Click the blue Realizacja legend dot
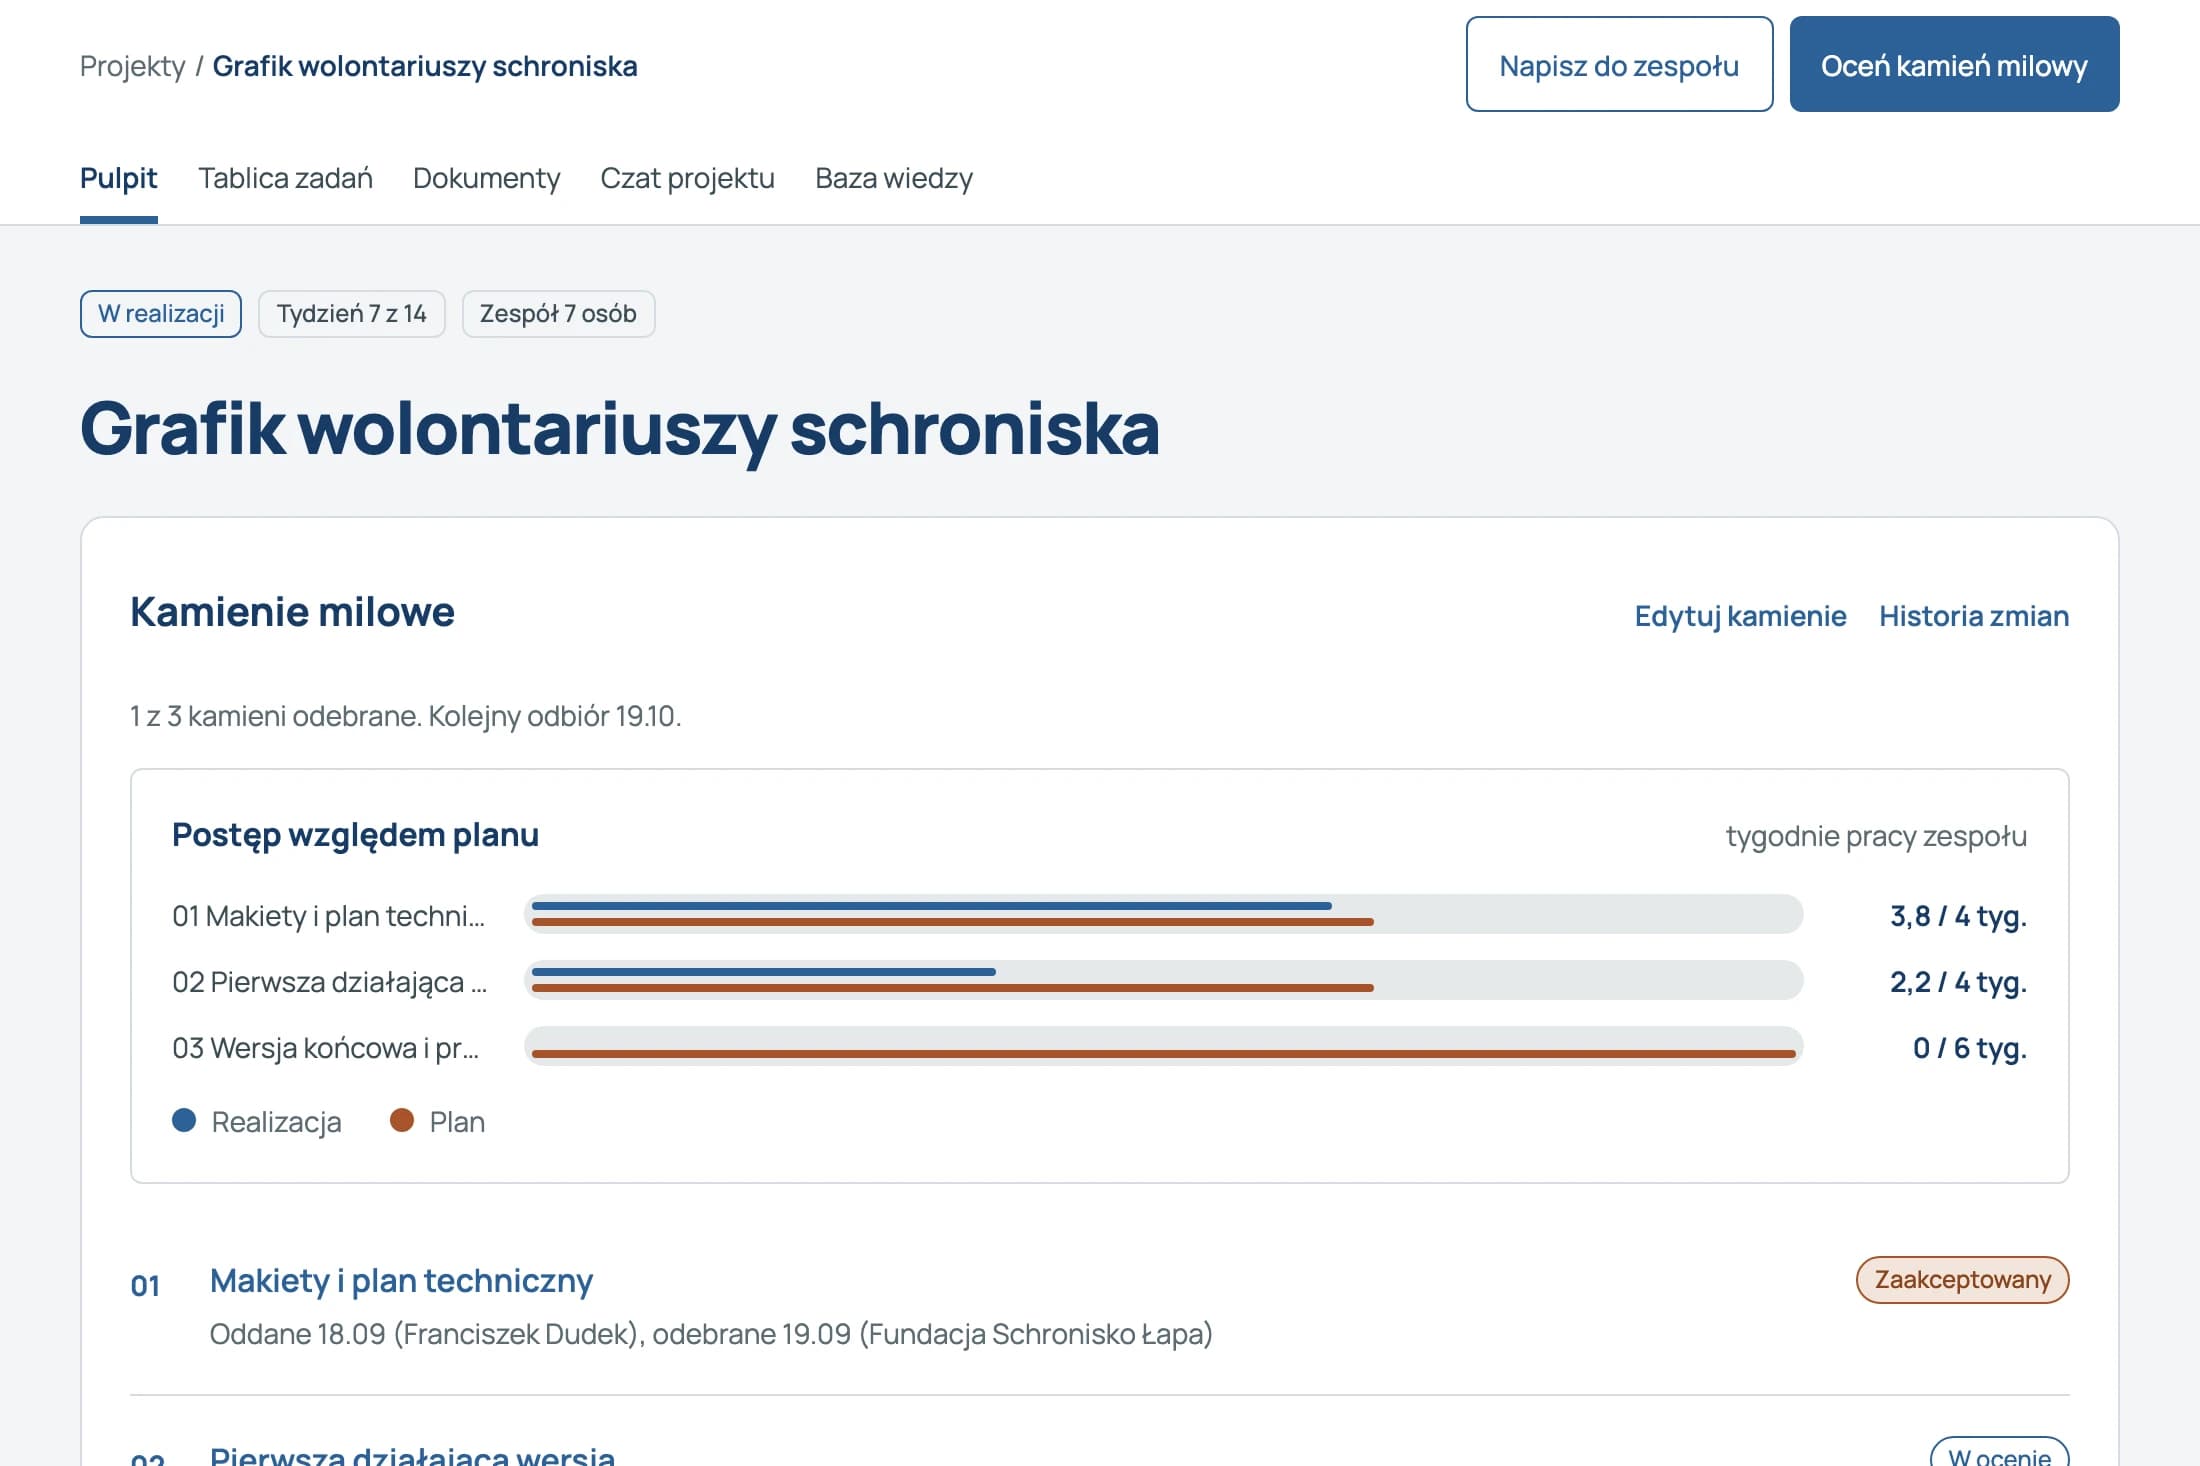 184,1120
